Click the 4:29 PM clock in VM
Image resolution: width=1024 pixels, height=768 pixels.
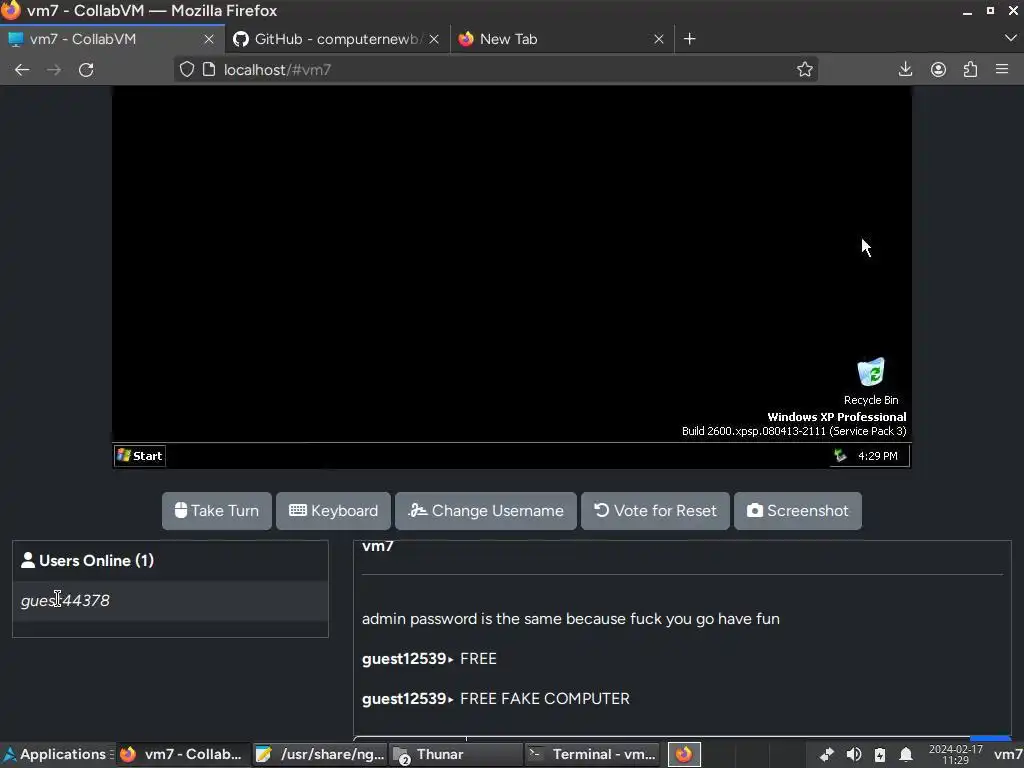click(x=878, y=456)
